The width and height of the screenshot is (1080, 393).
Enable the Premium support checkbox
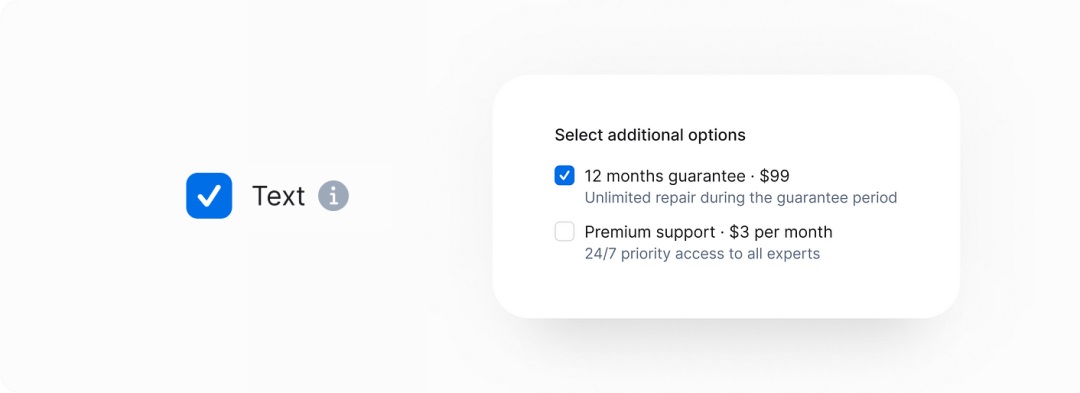pyautogui.click(x=564, y=232)
